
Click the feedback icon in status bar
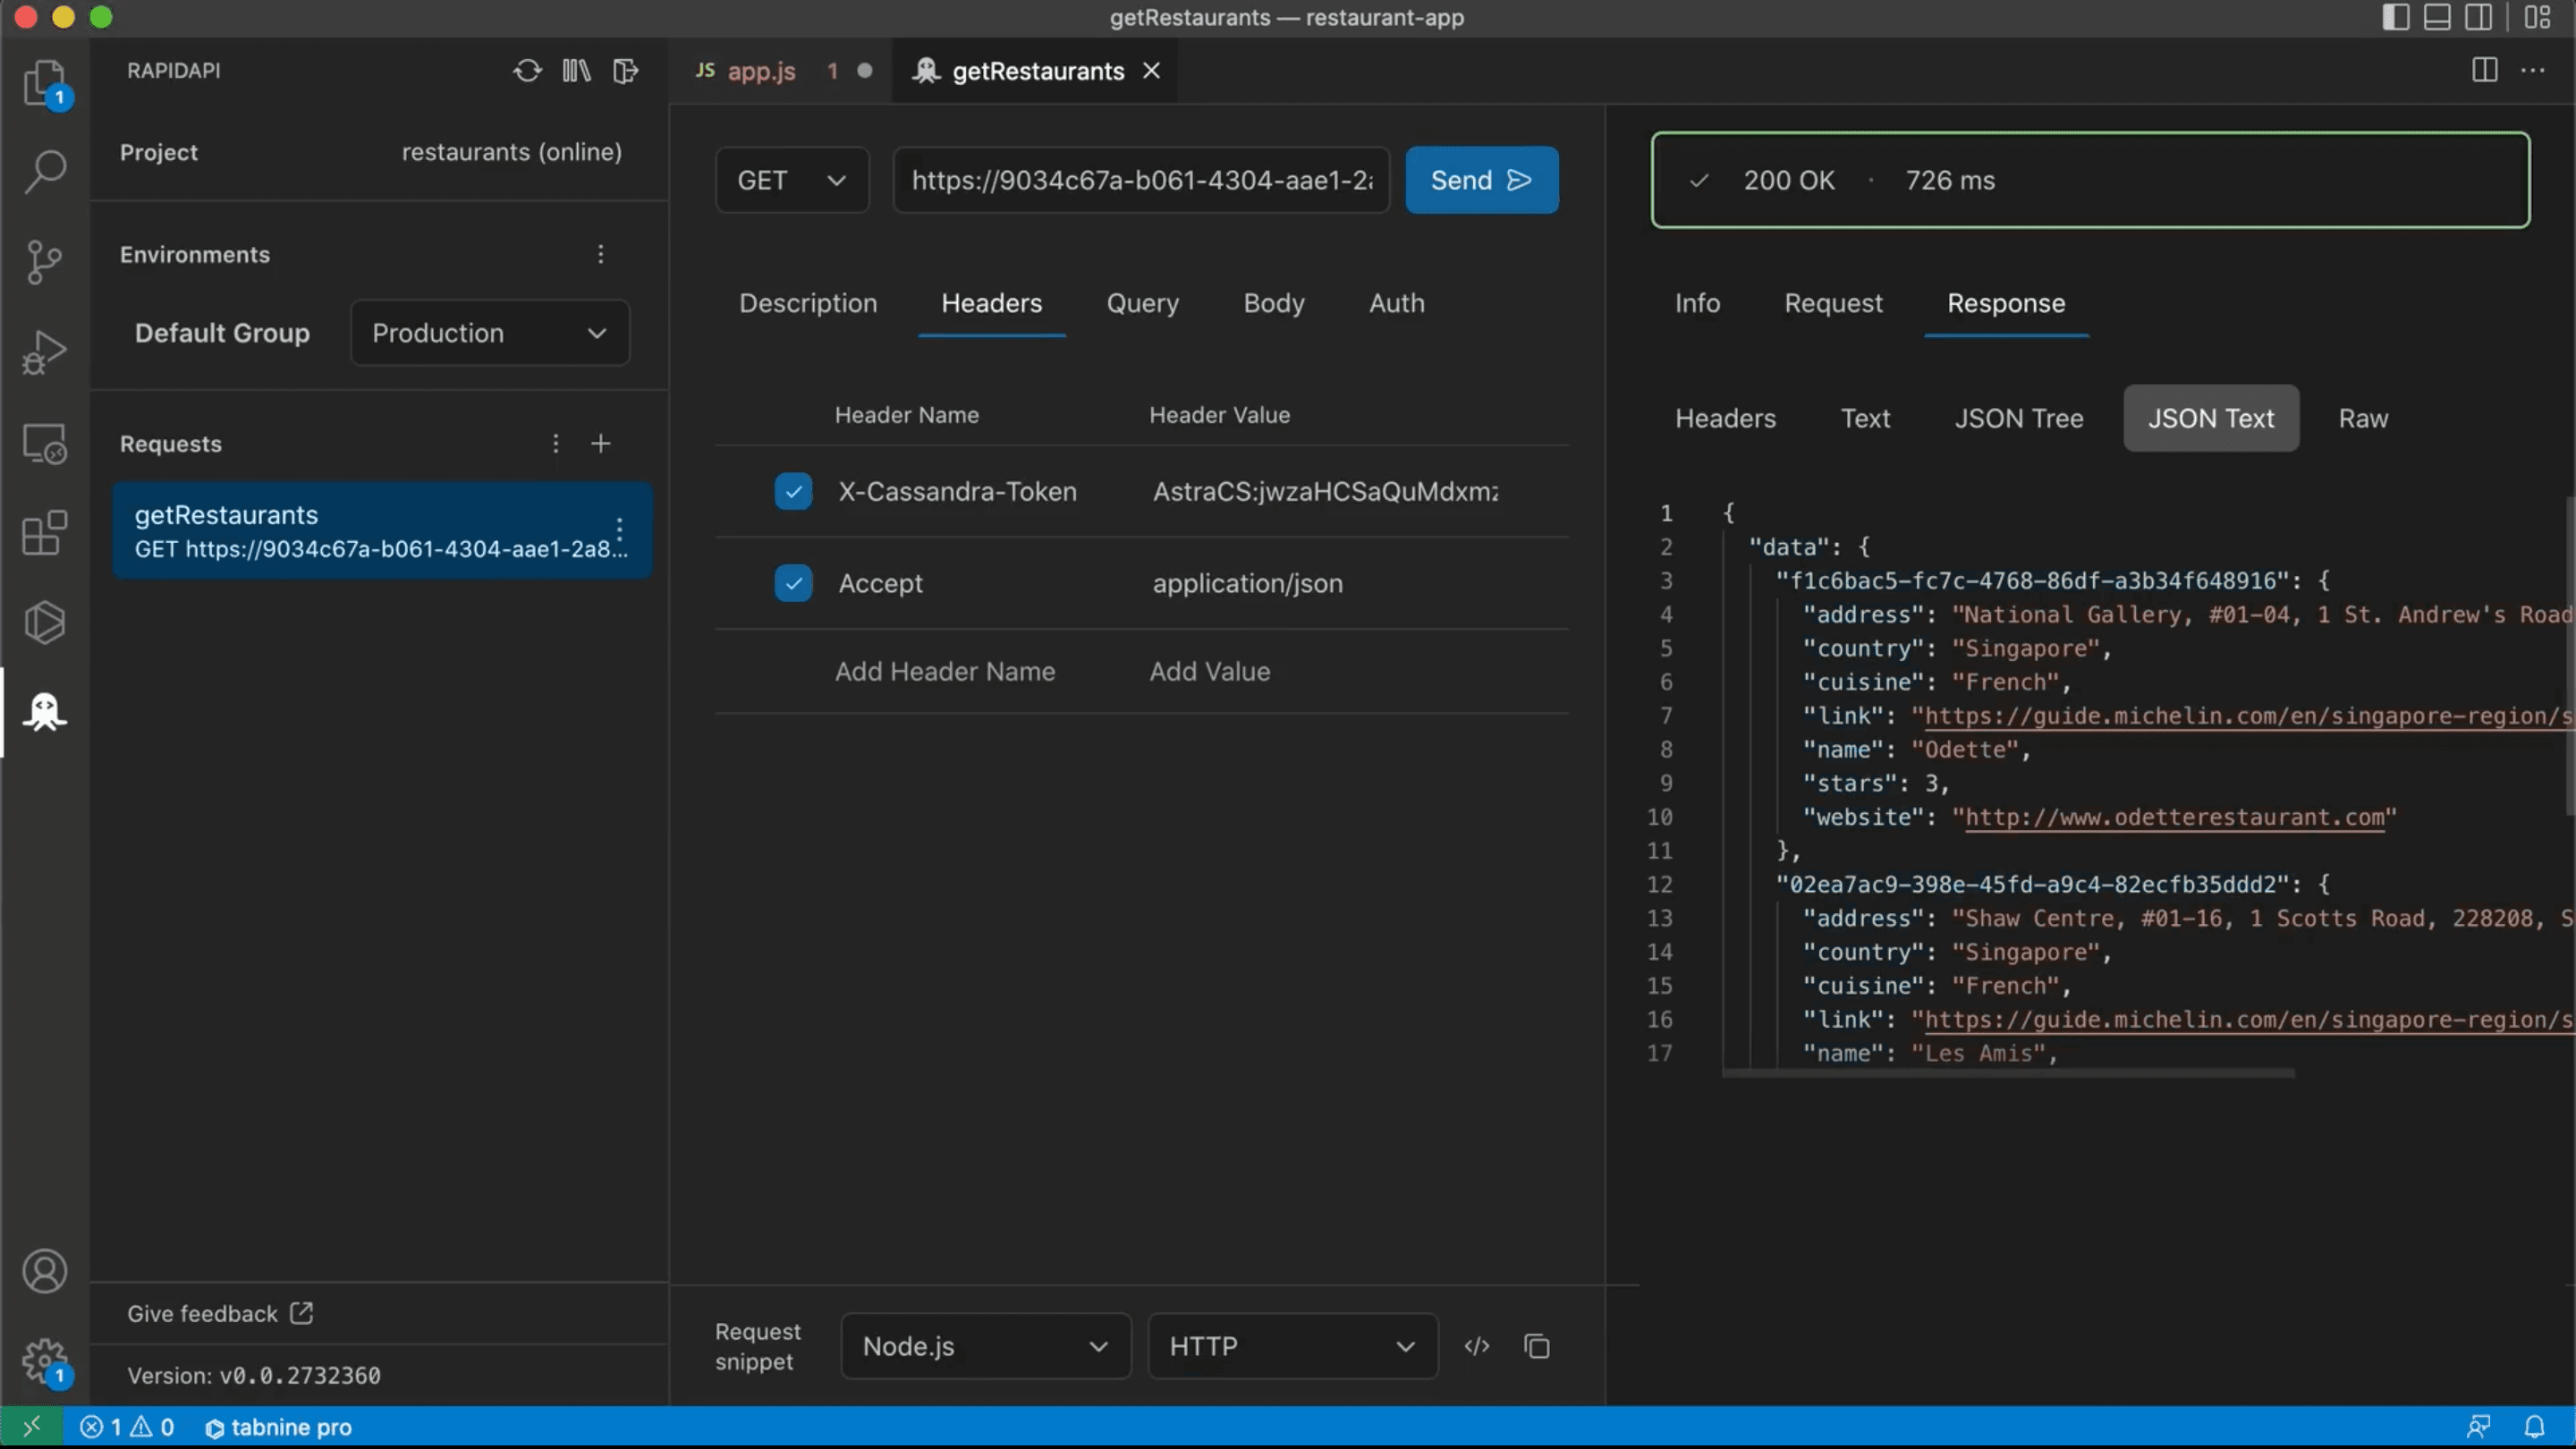coord(2479,1427)
